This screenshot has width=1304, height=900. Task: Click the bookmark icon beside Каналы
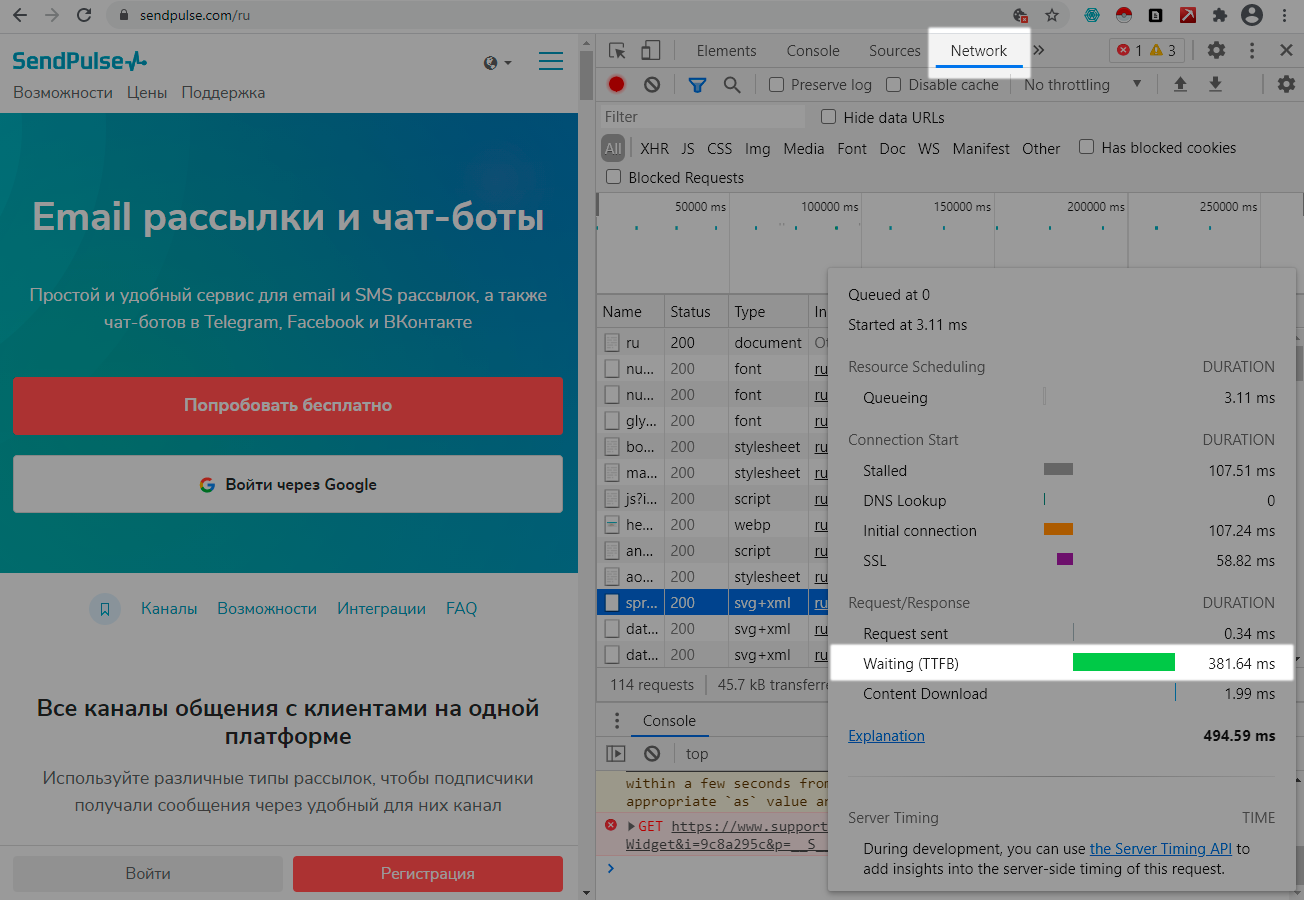(105, 608)
